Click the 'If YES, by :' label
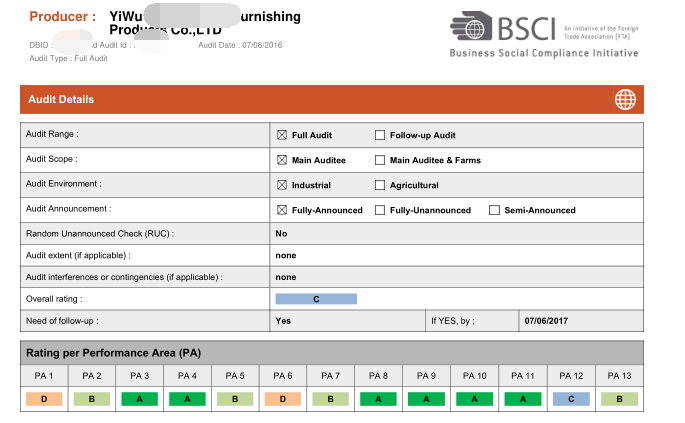685x423 pixels. coord(453,321)
